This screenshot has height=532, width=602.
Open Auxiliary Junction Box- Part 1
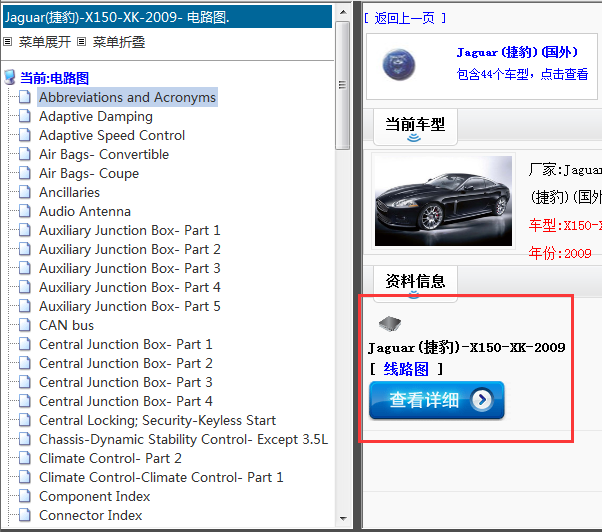click(130, 230)
